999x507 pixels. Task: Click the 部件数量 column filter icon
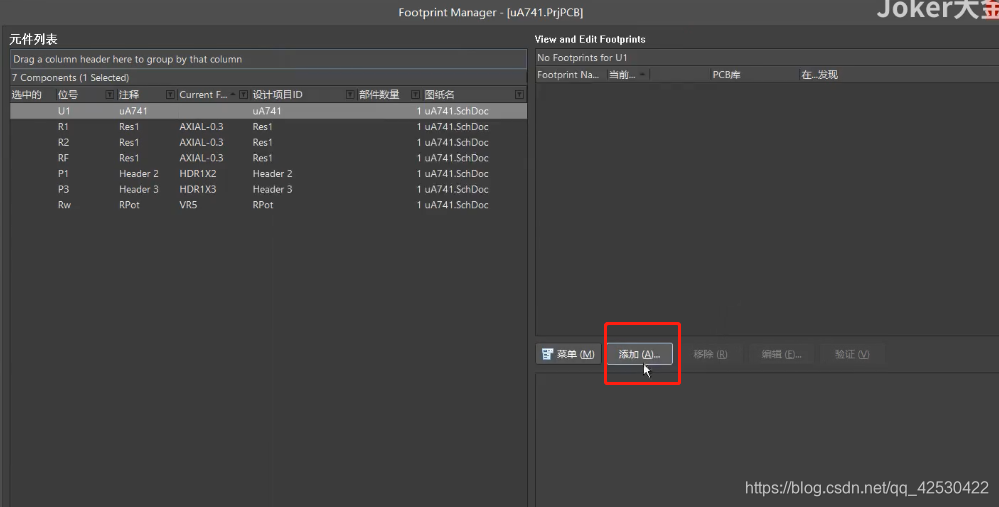(x=415, y=95)
